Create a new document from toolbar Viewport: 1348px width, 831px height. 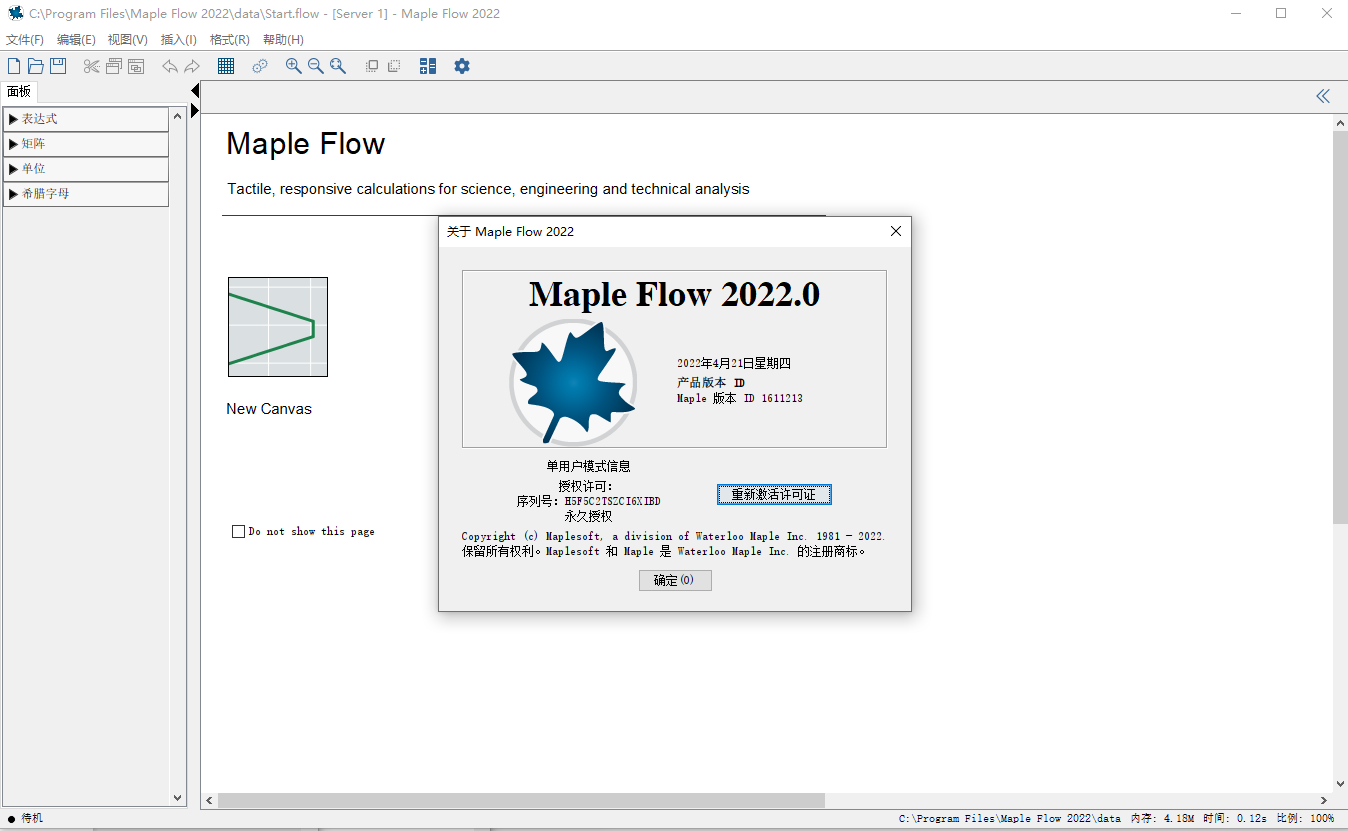click(x=14, y=66)
